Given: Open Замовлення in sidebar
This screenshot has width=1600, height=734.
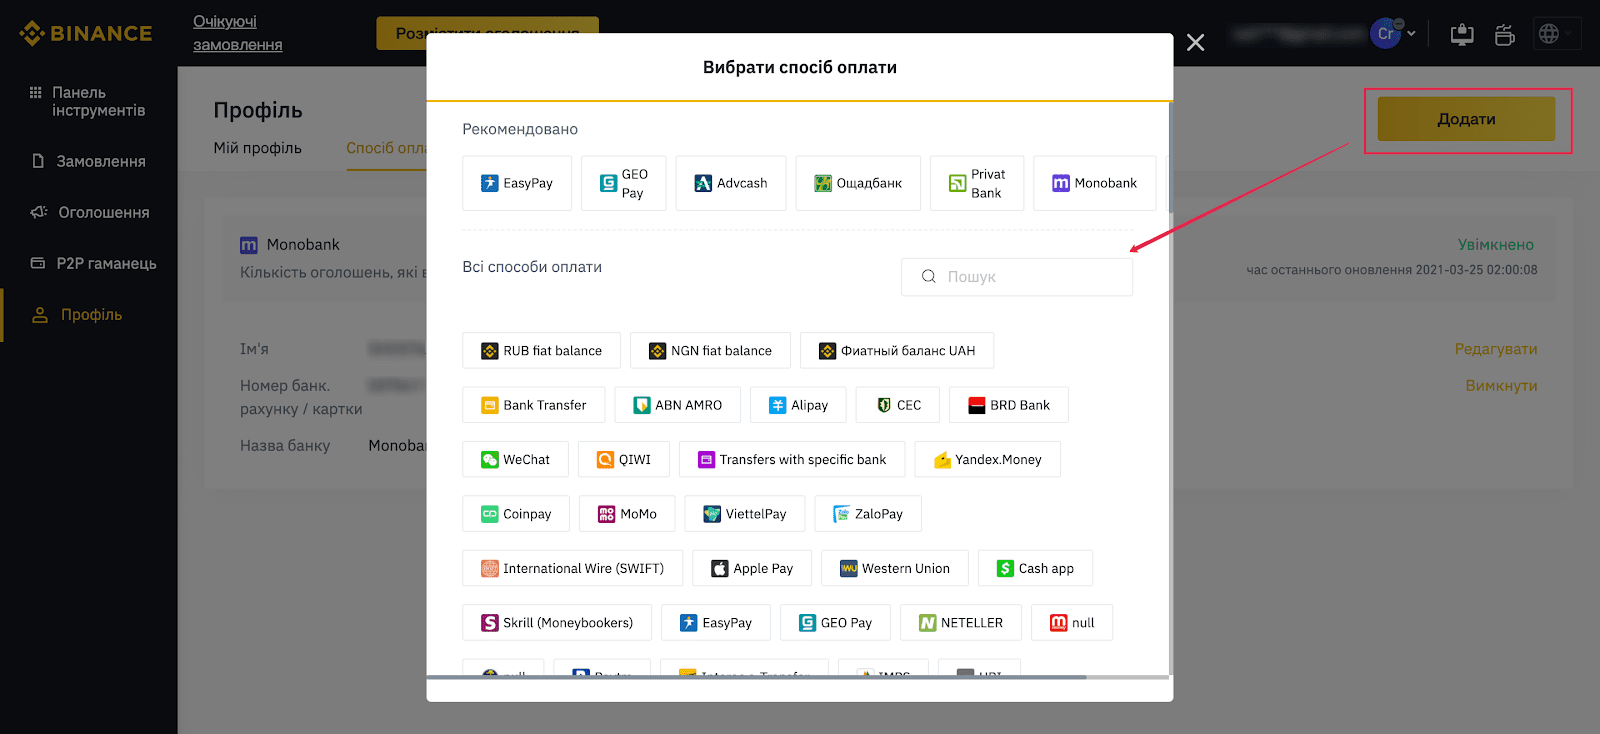Looking at the screenshot, I should [89, 161].
